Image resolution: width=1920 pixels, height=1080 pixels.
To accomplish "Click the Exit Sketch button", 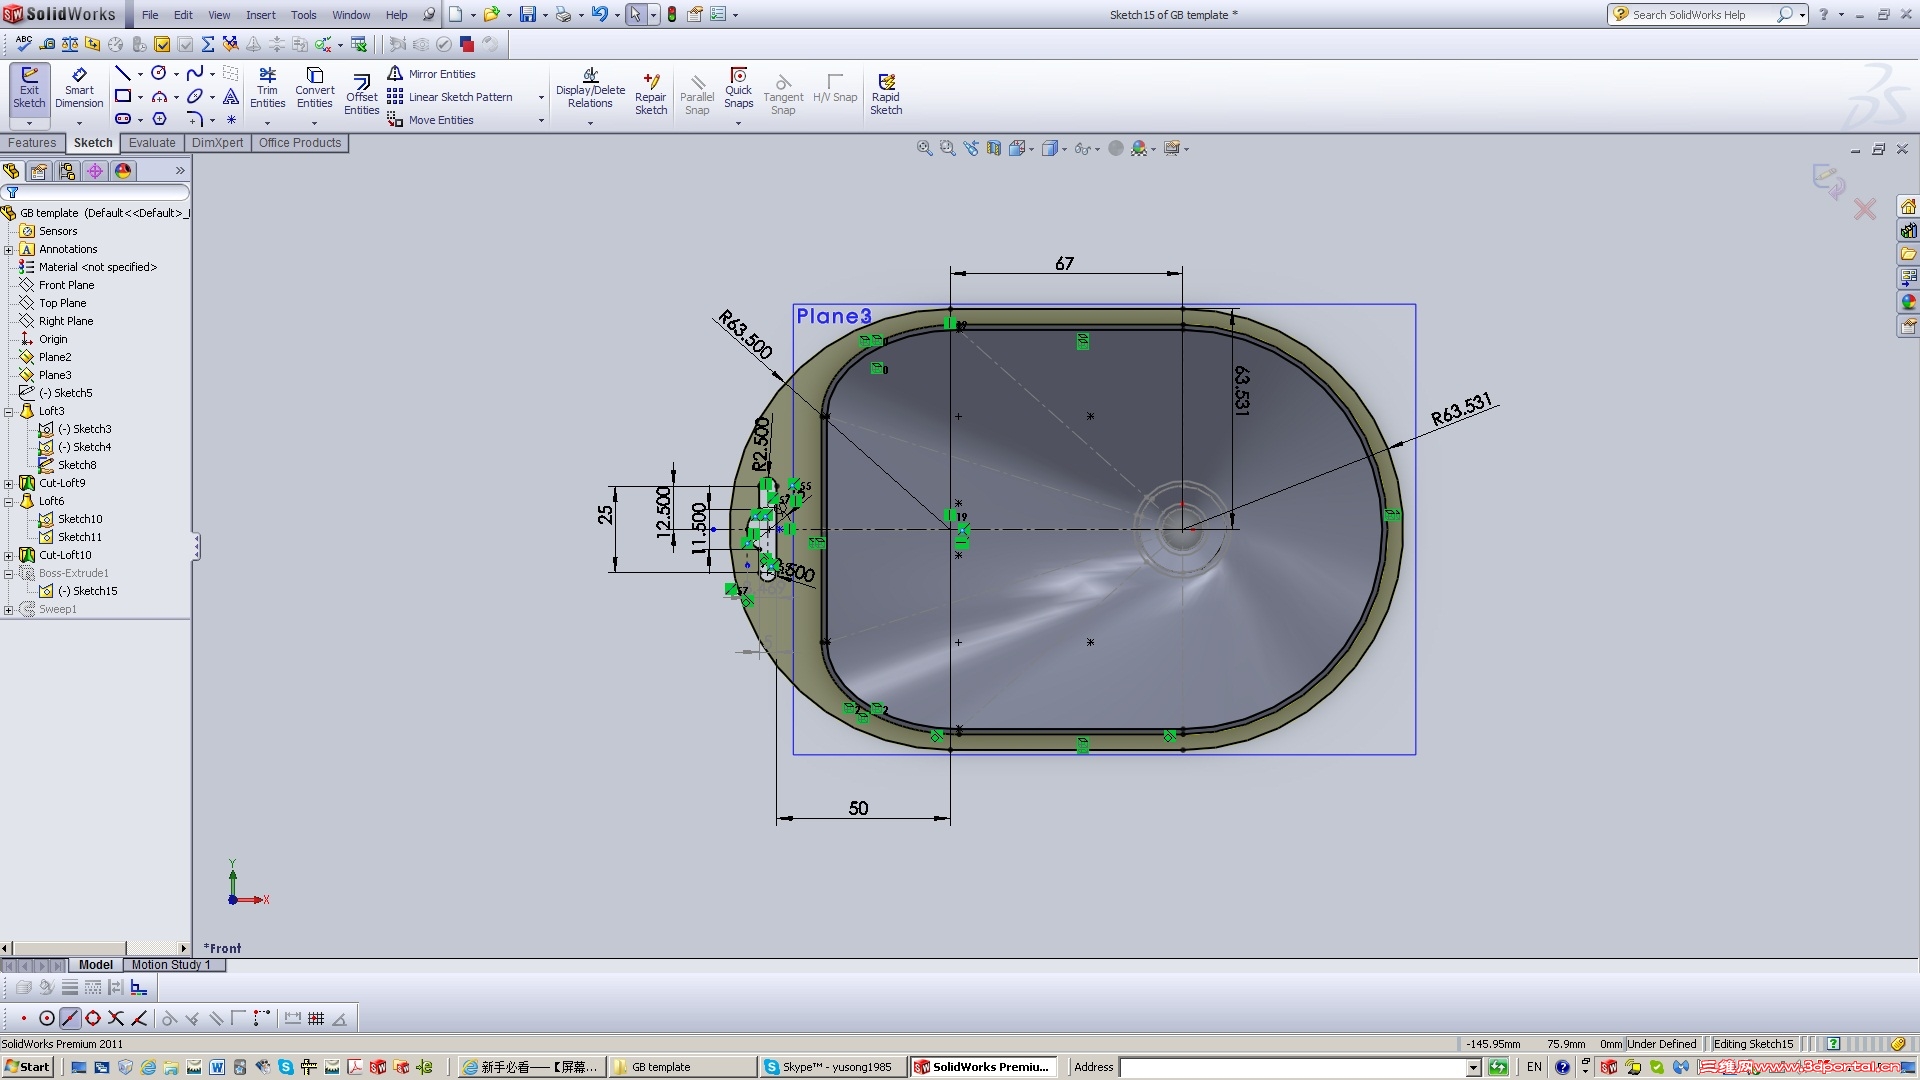I will (x=29, y=88).
